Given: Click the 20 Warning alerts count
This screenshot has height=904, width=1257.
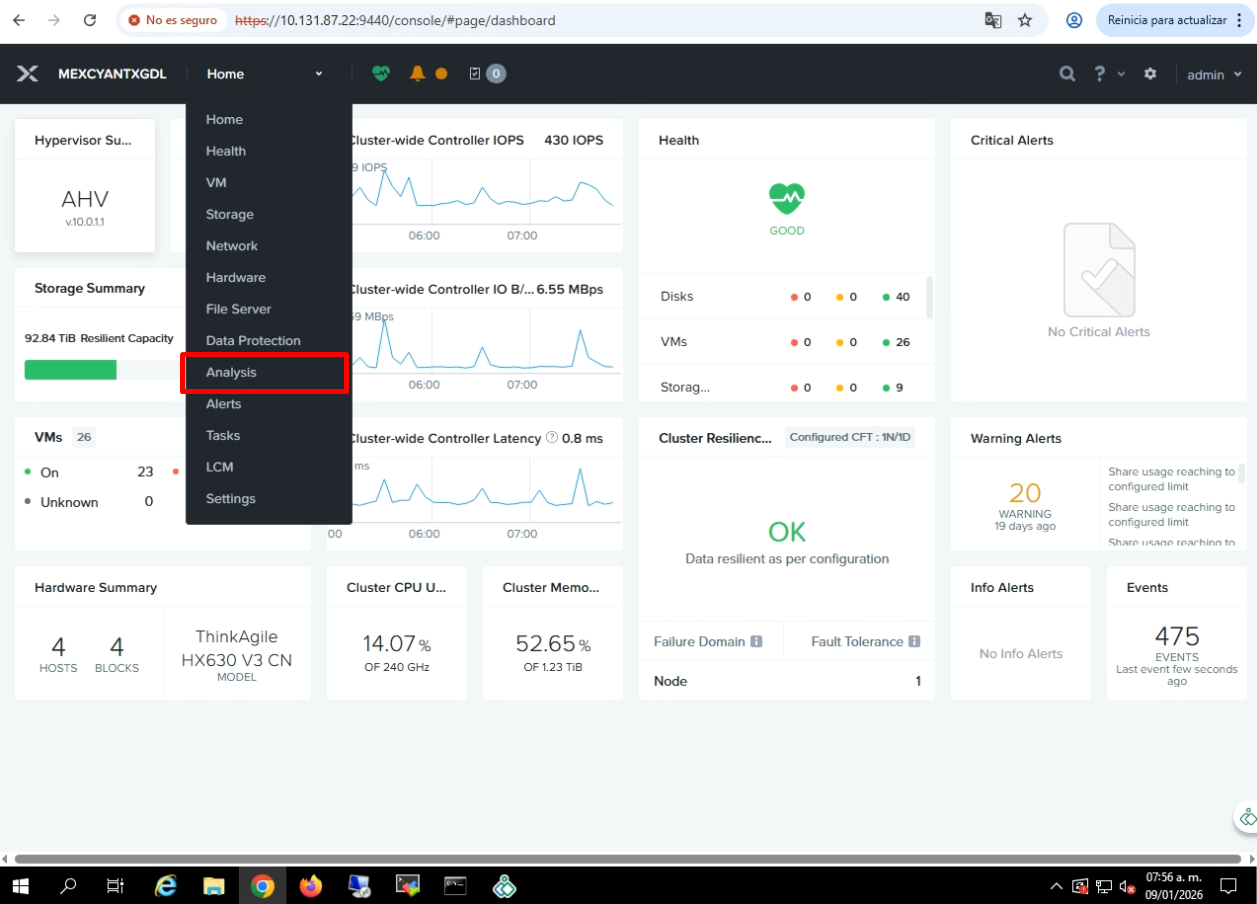Looking at the screenshot, I should pyautogui.click(x=1025, y=493).
